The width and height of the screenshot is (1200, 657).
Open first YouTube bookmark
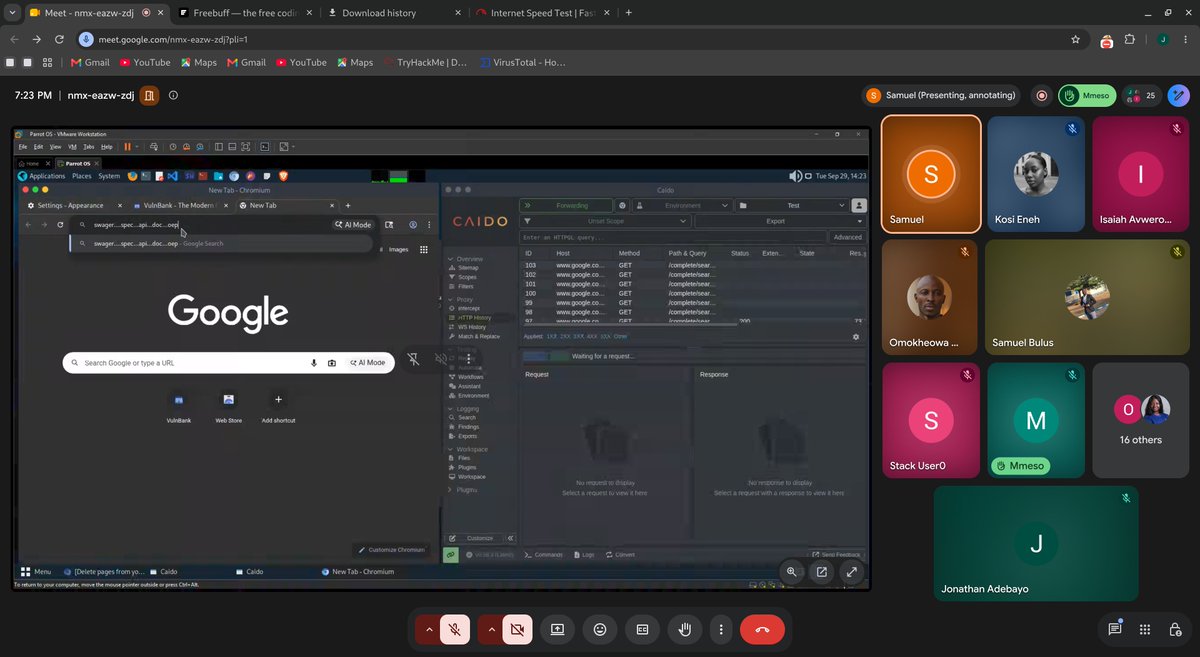tap(145, 62)
